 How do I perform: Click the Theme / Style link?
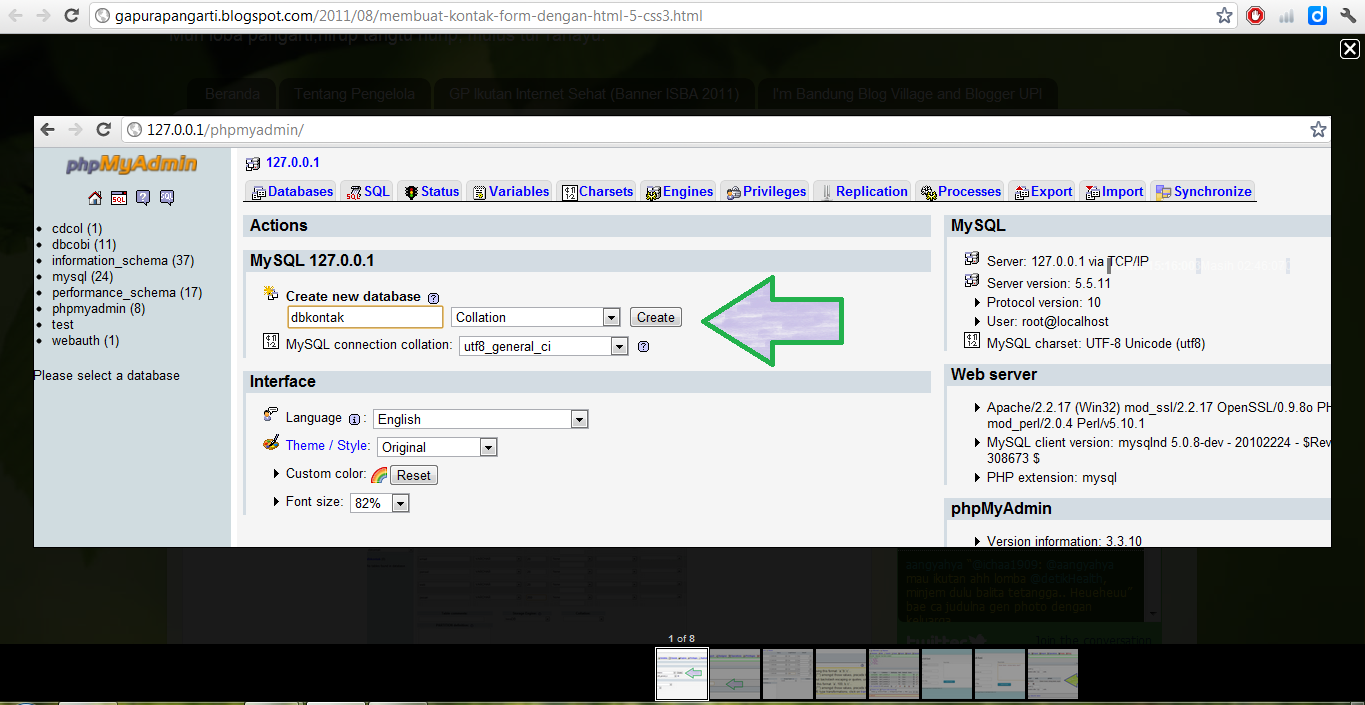pos(327,445)
